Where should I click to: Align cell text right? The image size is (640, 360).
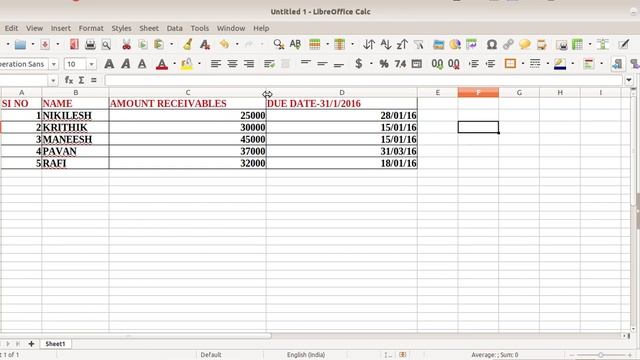click(x=249, y=64)
